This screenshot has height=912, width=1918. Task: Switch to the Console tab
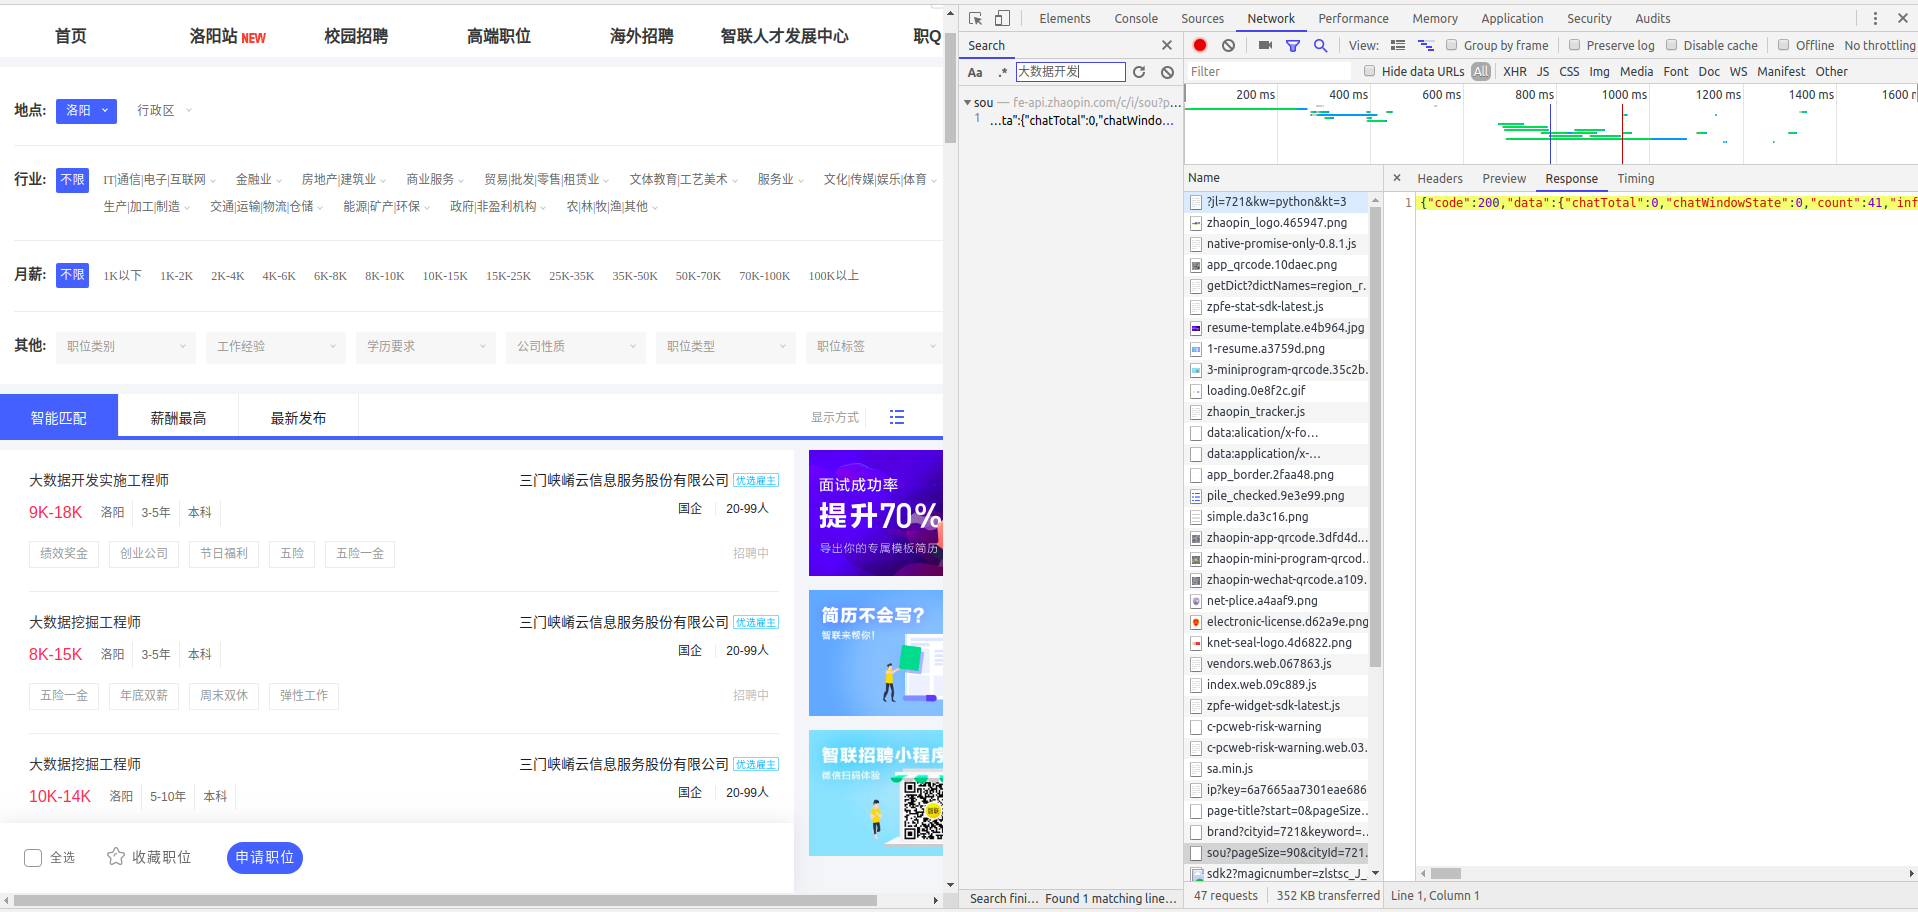click(1136, 18)
